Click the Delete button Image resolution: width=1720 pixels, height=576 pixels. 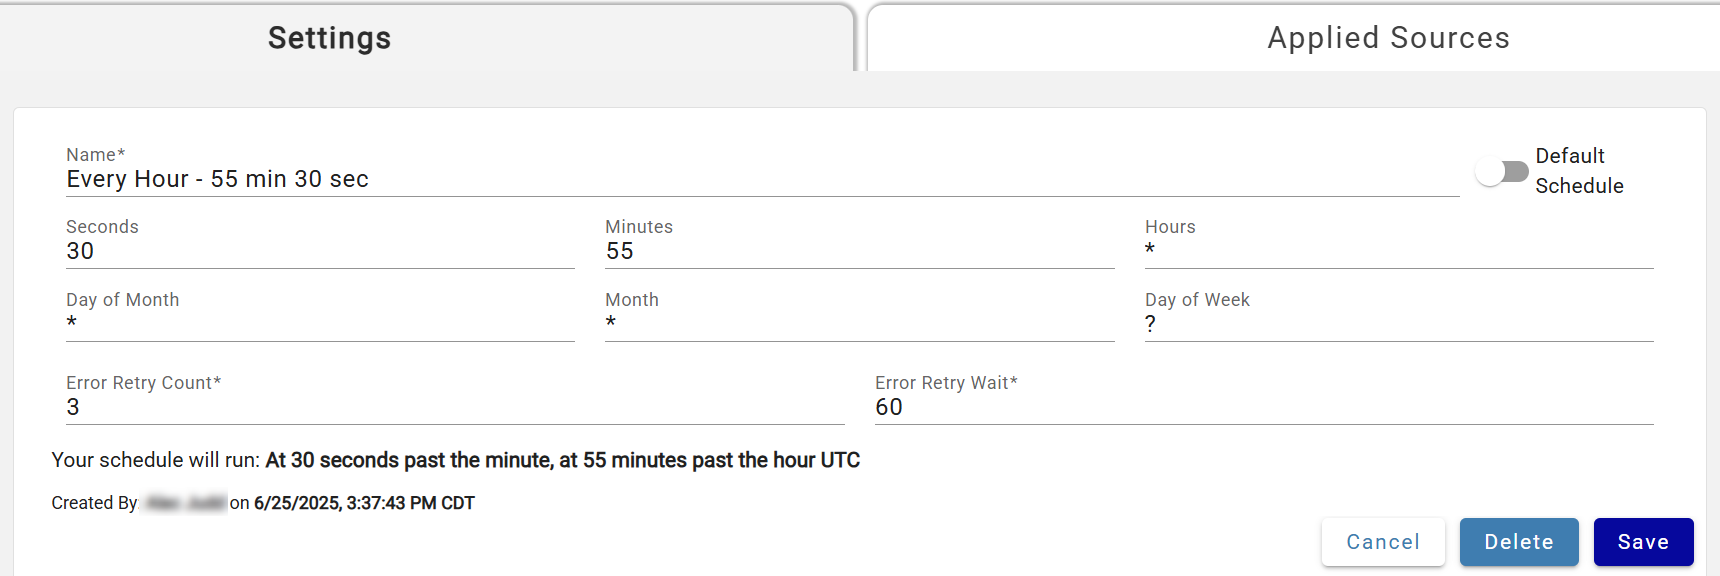coord(1519,541)
